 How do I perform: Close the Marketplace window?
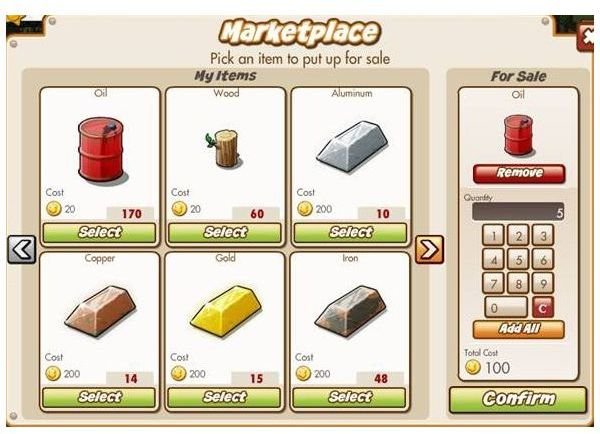[x=587, y=37]
